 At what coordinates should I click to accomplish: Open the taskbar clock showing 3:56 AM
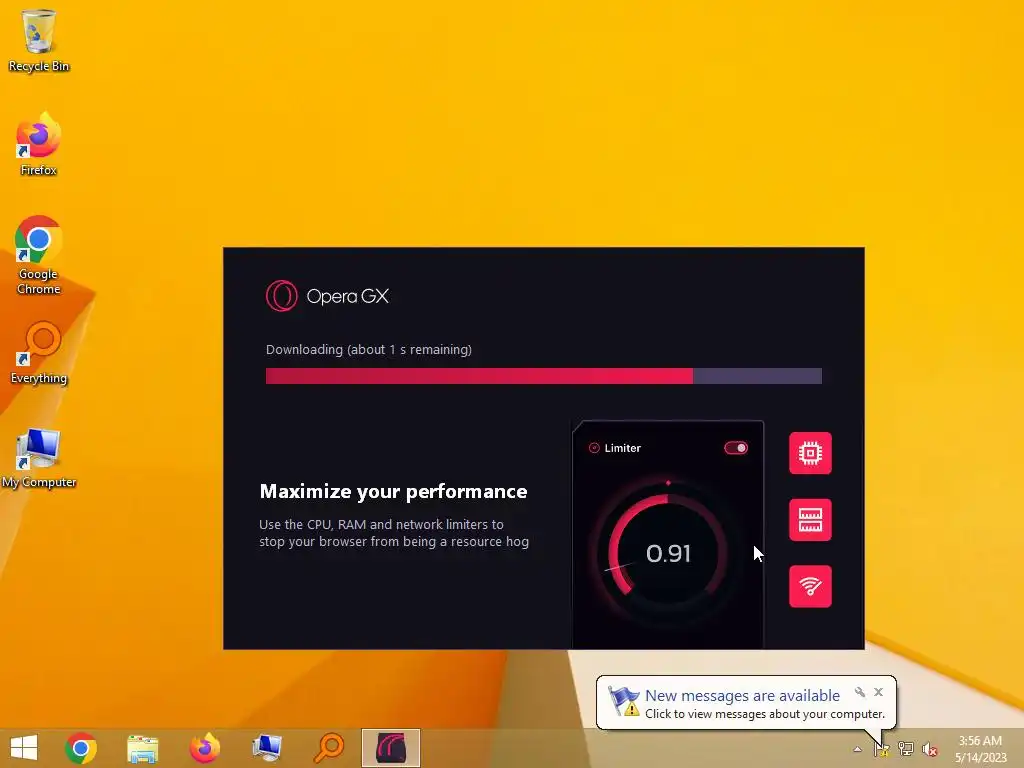[980, 749]
